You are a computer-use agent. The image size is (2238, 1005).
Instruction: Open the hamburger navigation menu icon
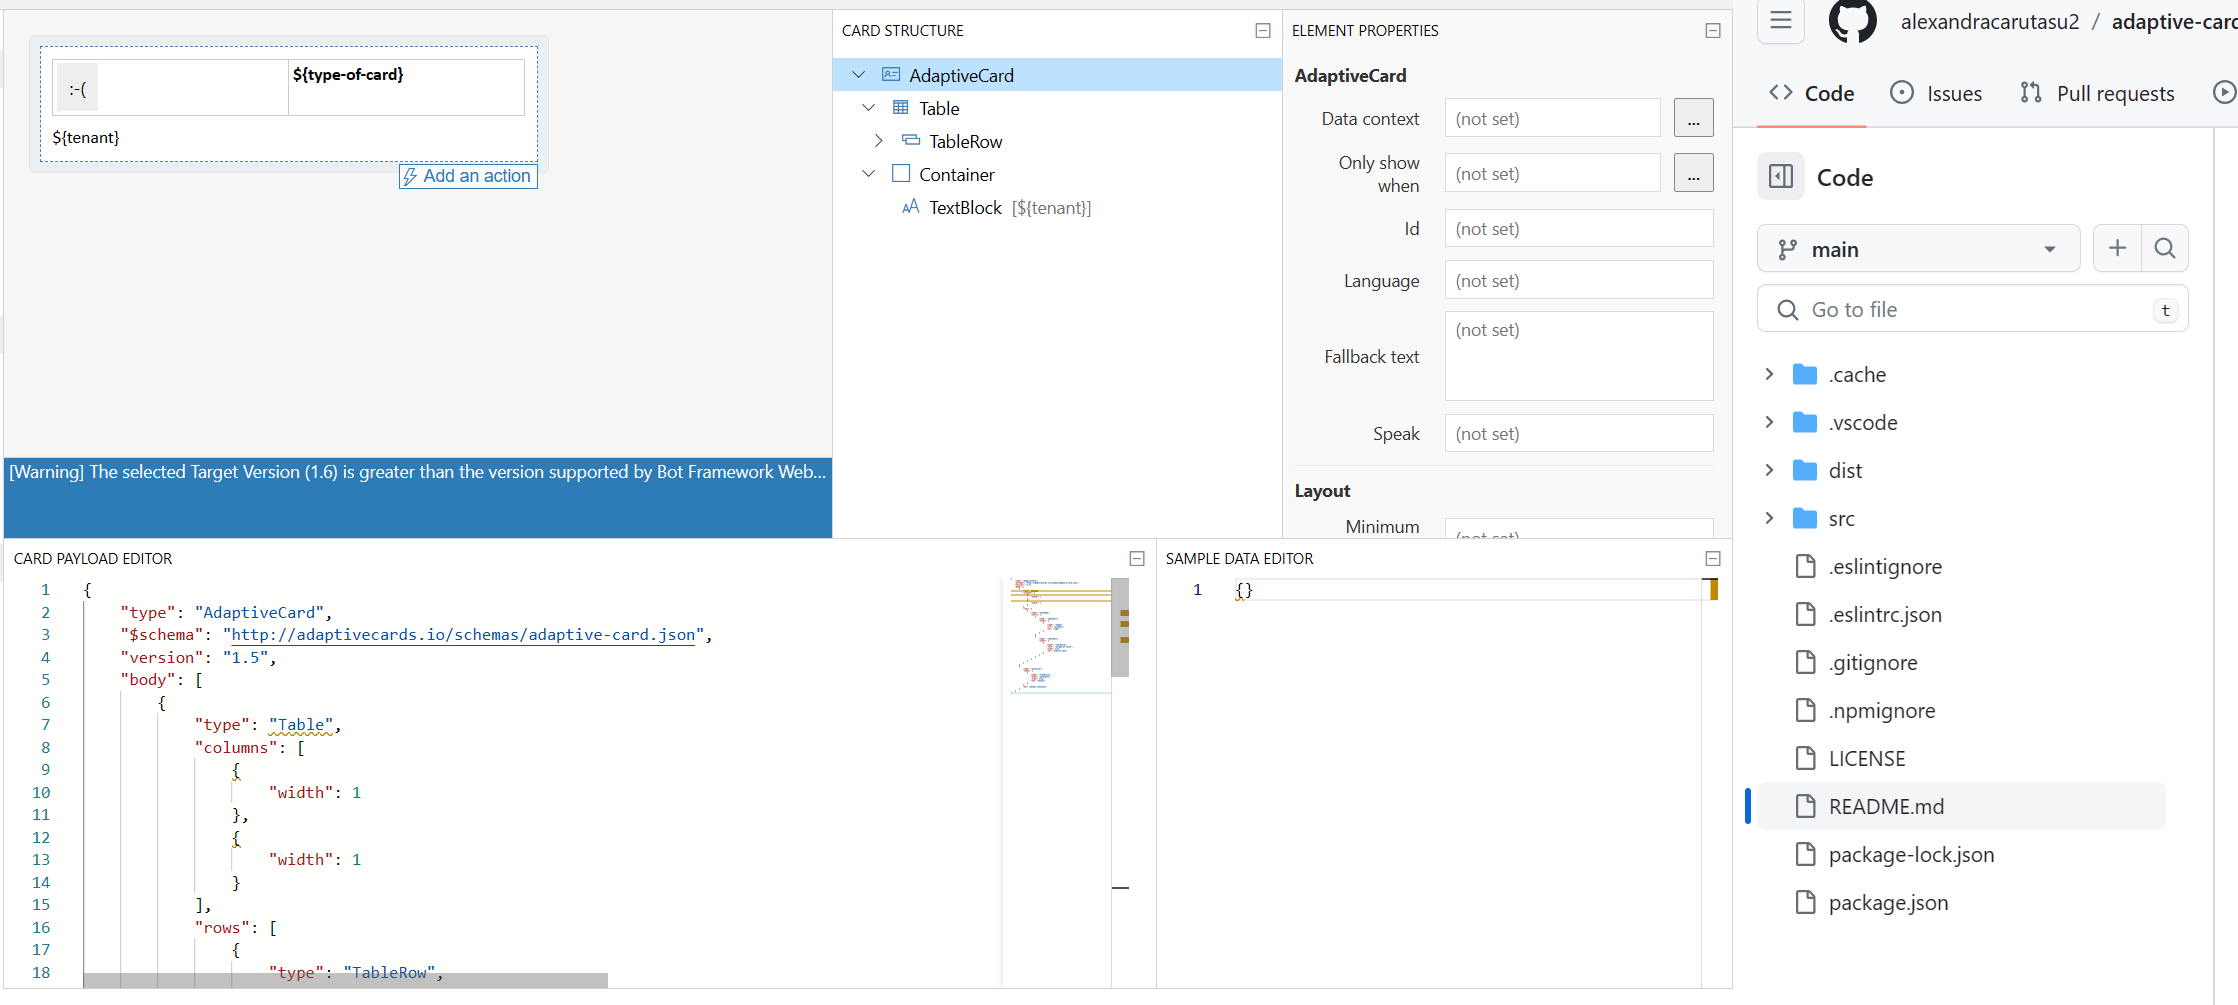tap(1781, 20)
